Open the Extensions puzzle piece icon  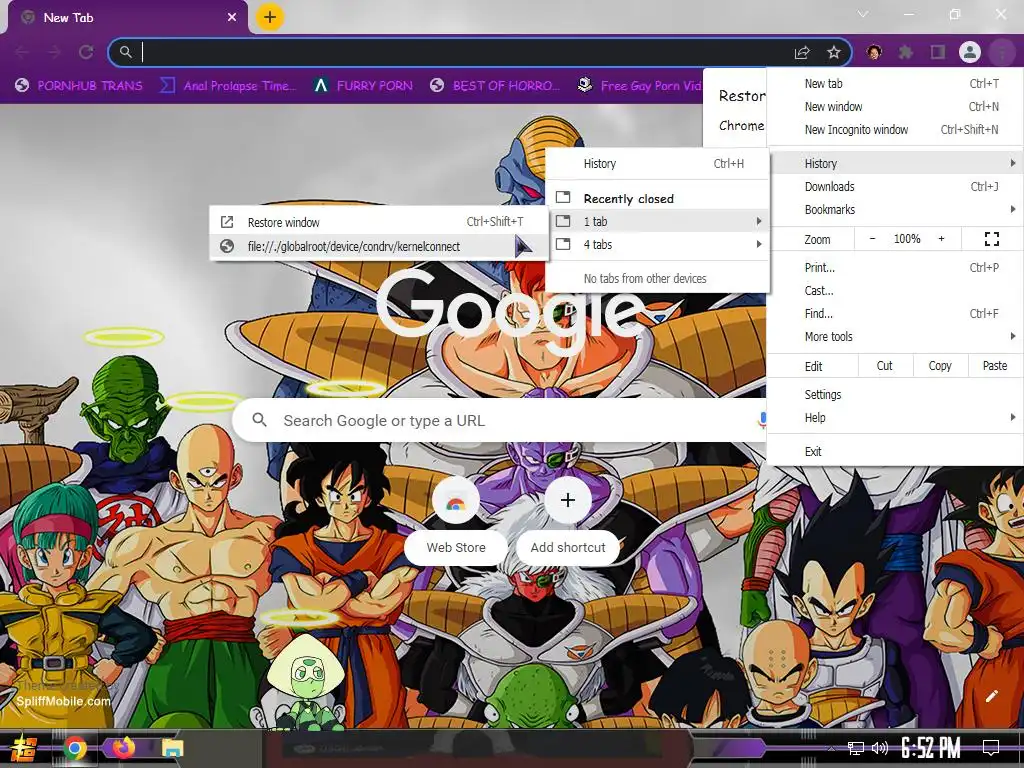point(906,52)
